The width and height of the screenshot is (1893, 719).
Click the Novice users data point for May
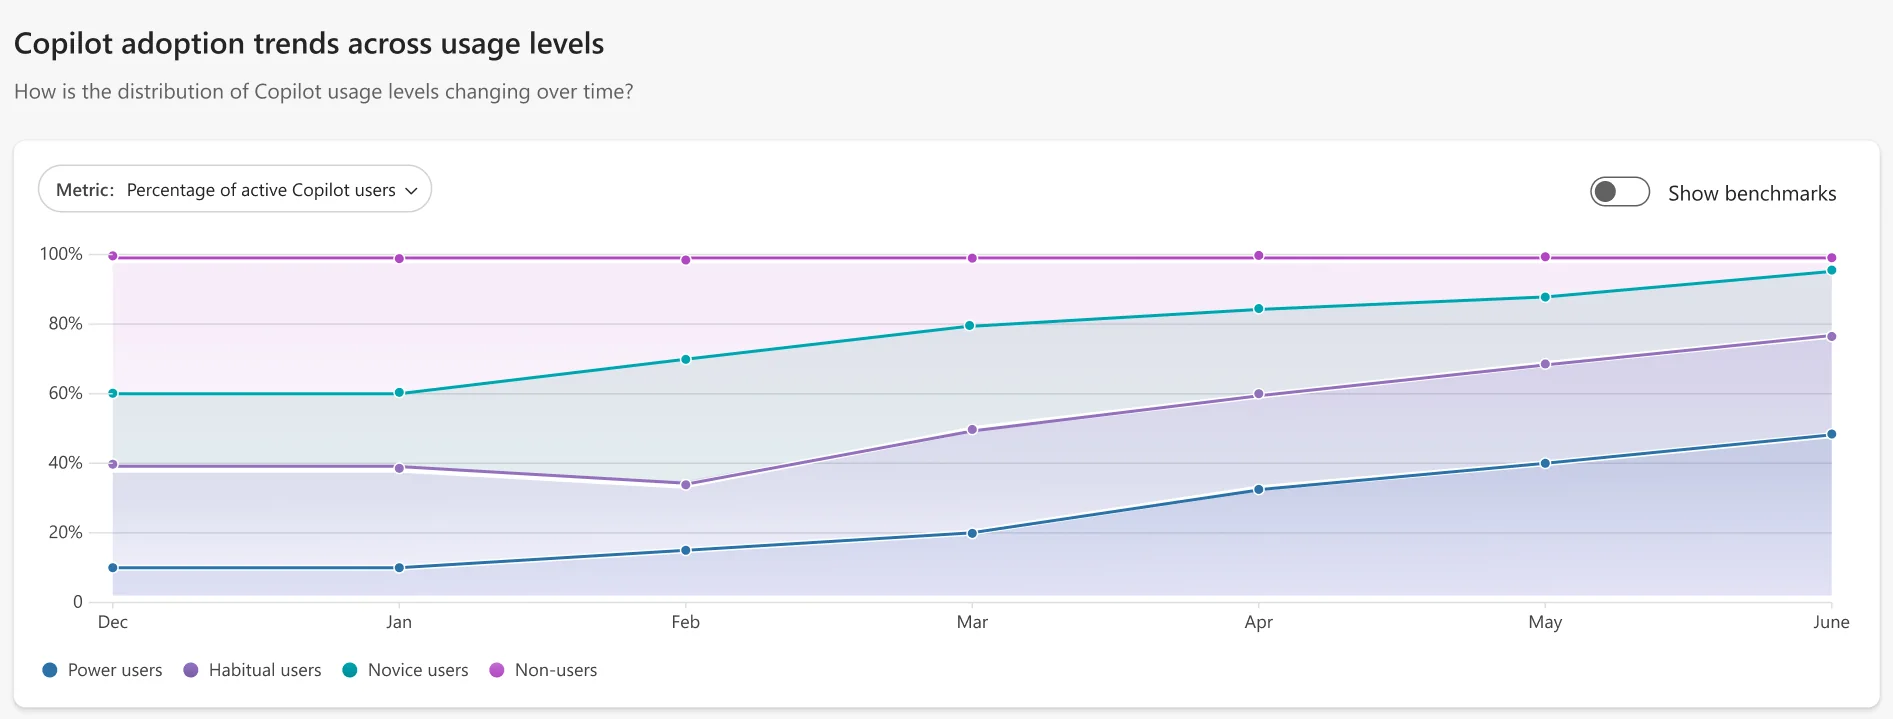point(1545,297)
